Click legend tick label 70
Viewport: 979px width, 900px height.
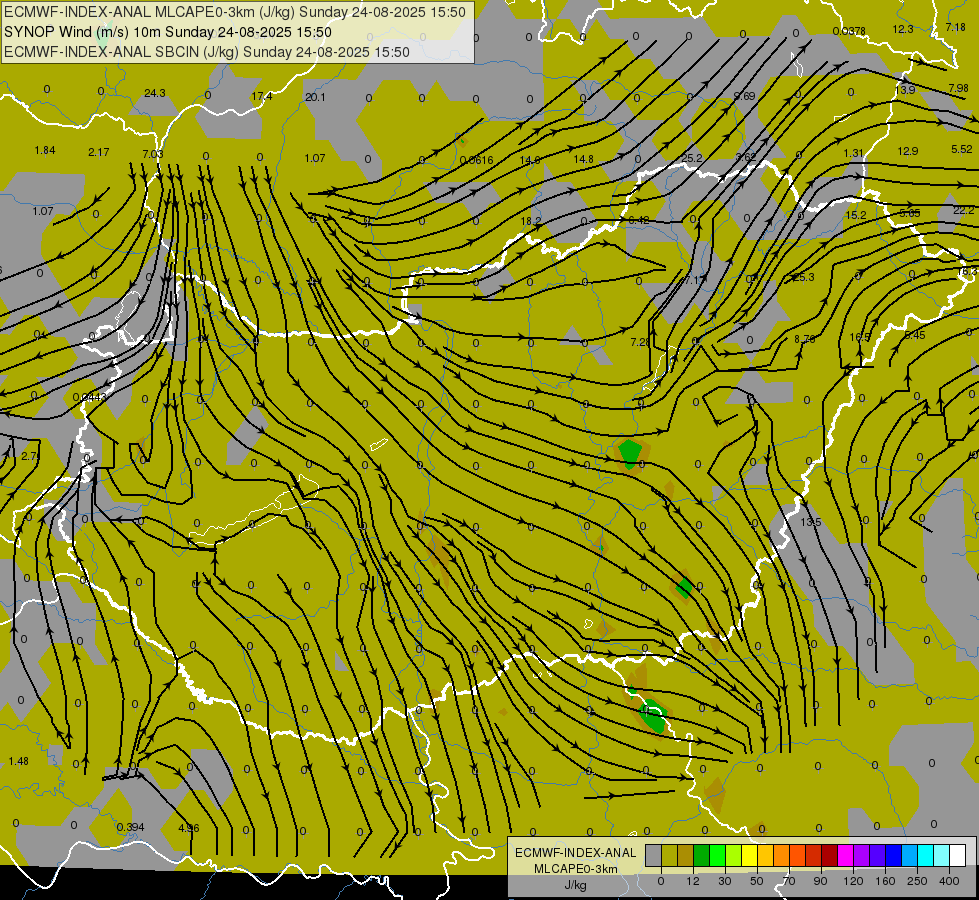(789, 881)
